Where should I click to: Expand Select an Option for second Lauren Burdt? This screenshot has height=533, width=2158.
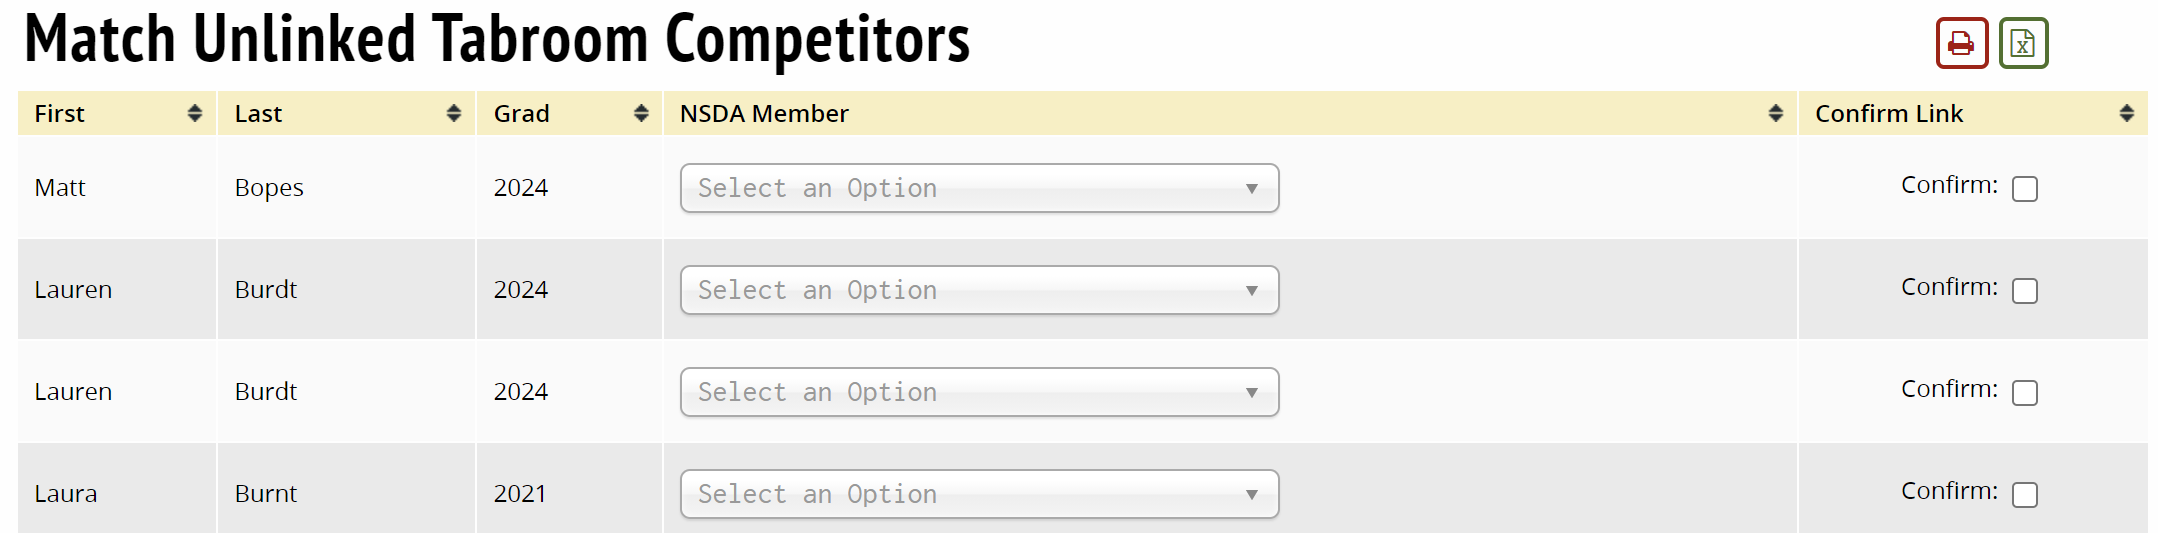[x=979, y=393]
